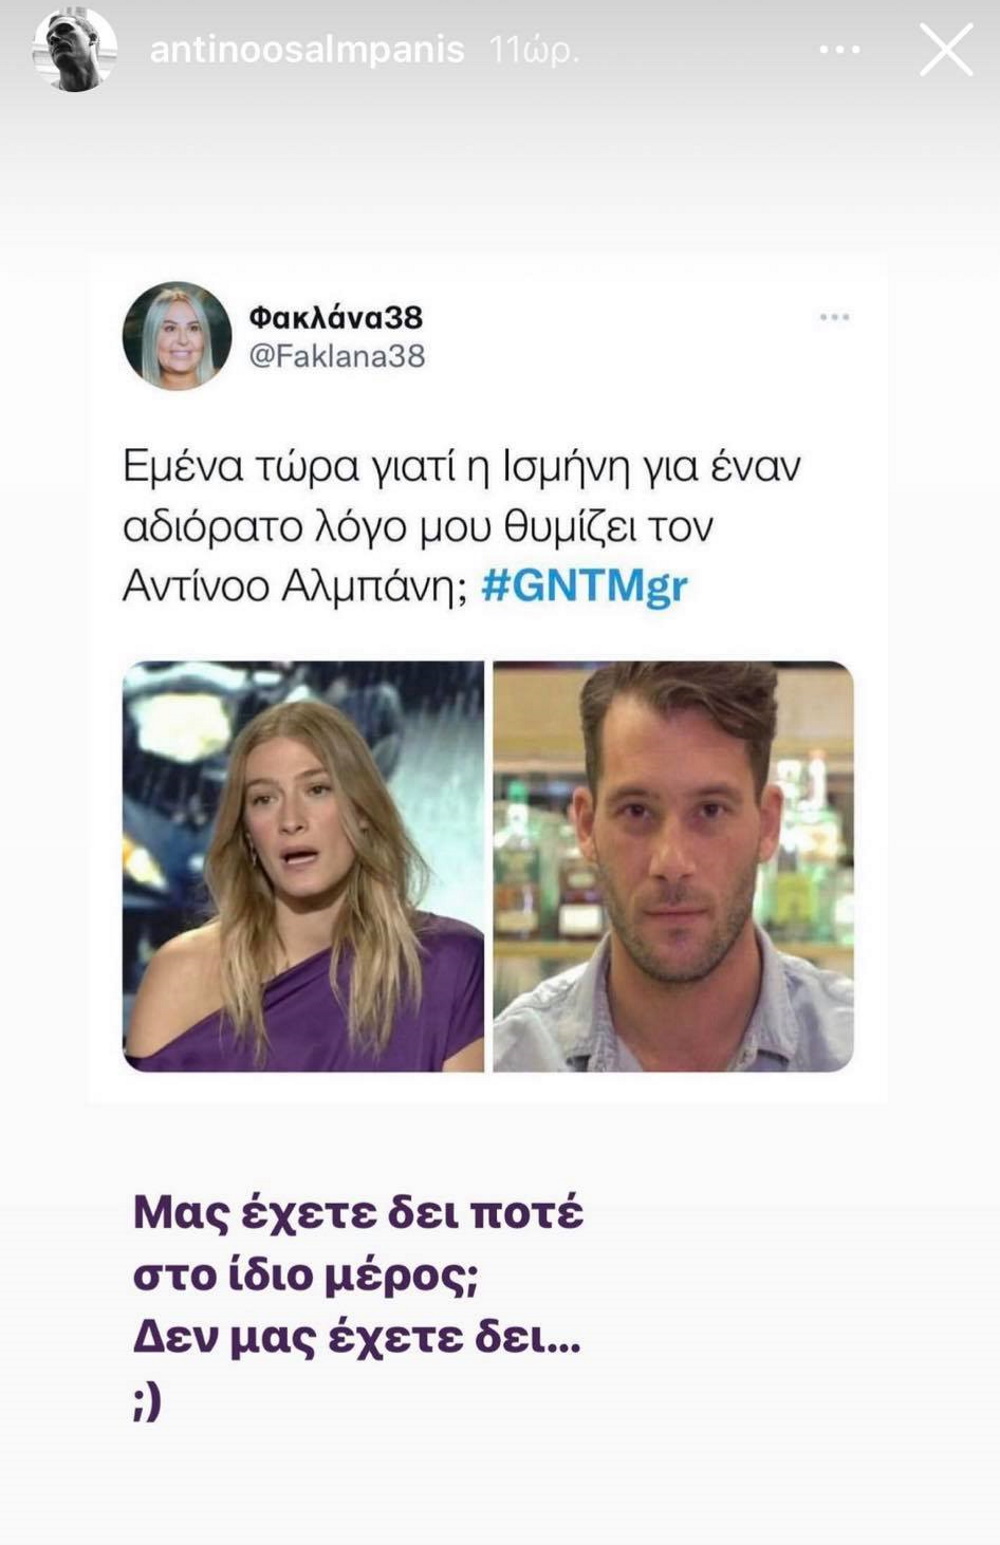Open the #GNTMgr hashtag
Viewport: 1000px width, 1545px height.
click(x=585, y=586)
